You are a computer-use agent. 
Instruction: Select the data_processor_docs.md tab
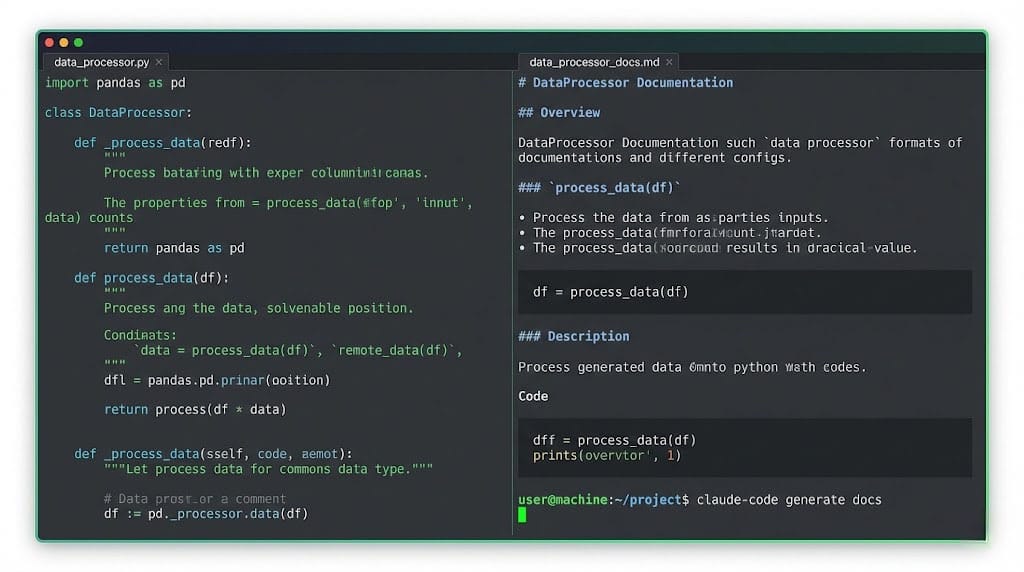pyautogui.click(x=593, y=62)
